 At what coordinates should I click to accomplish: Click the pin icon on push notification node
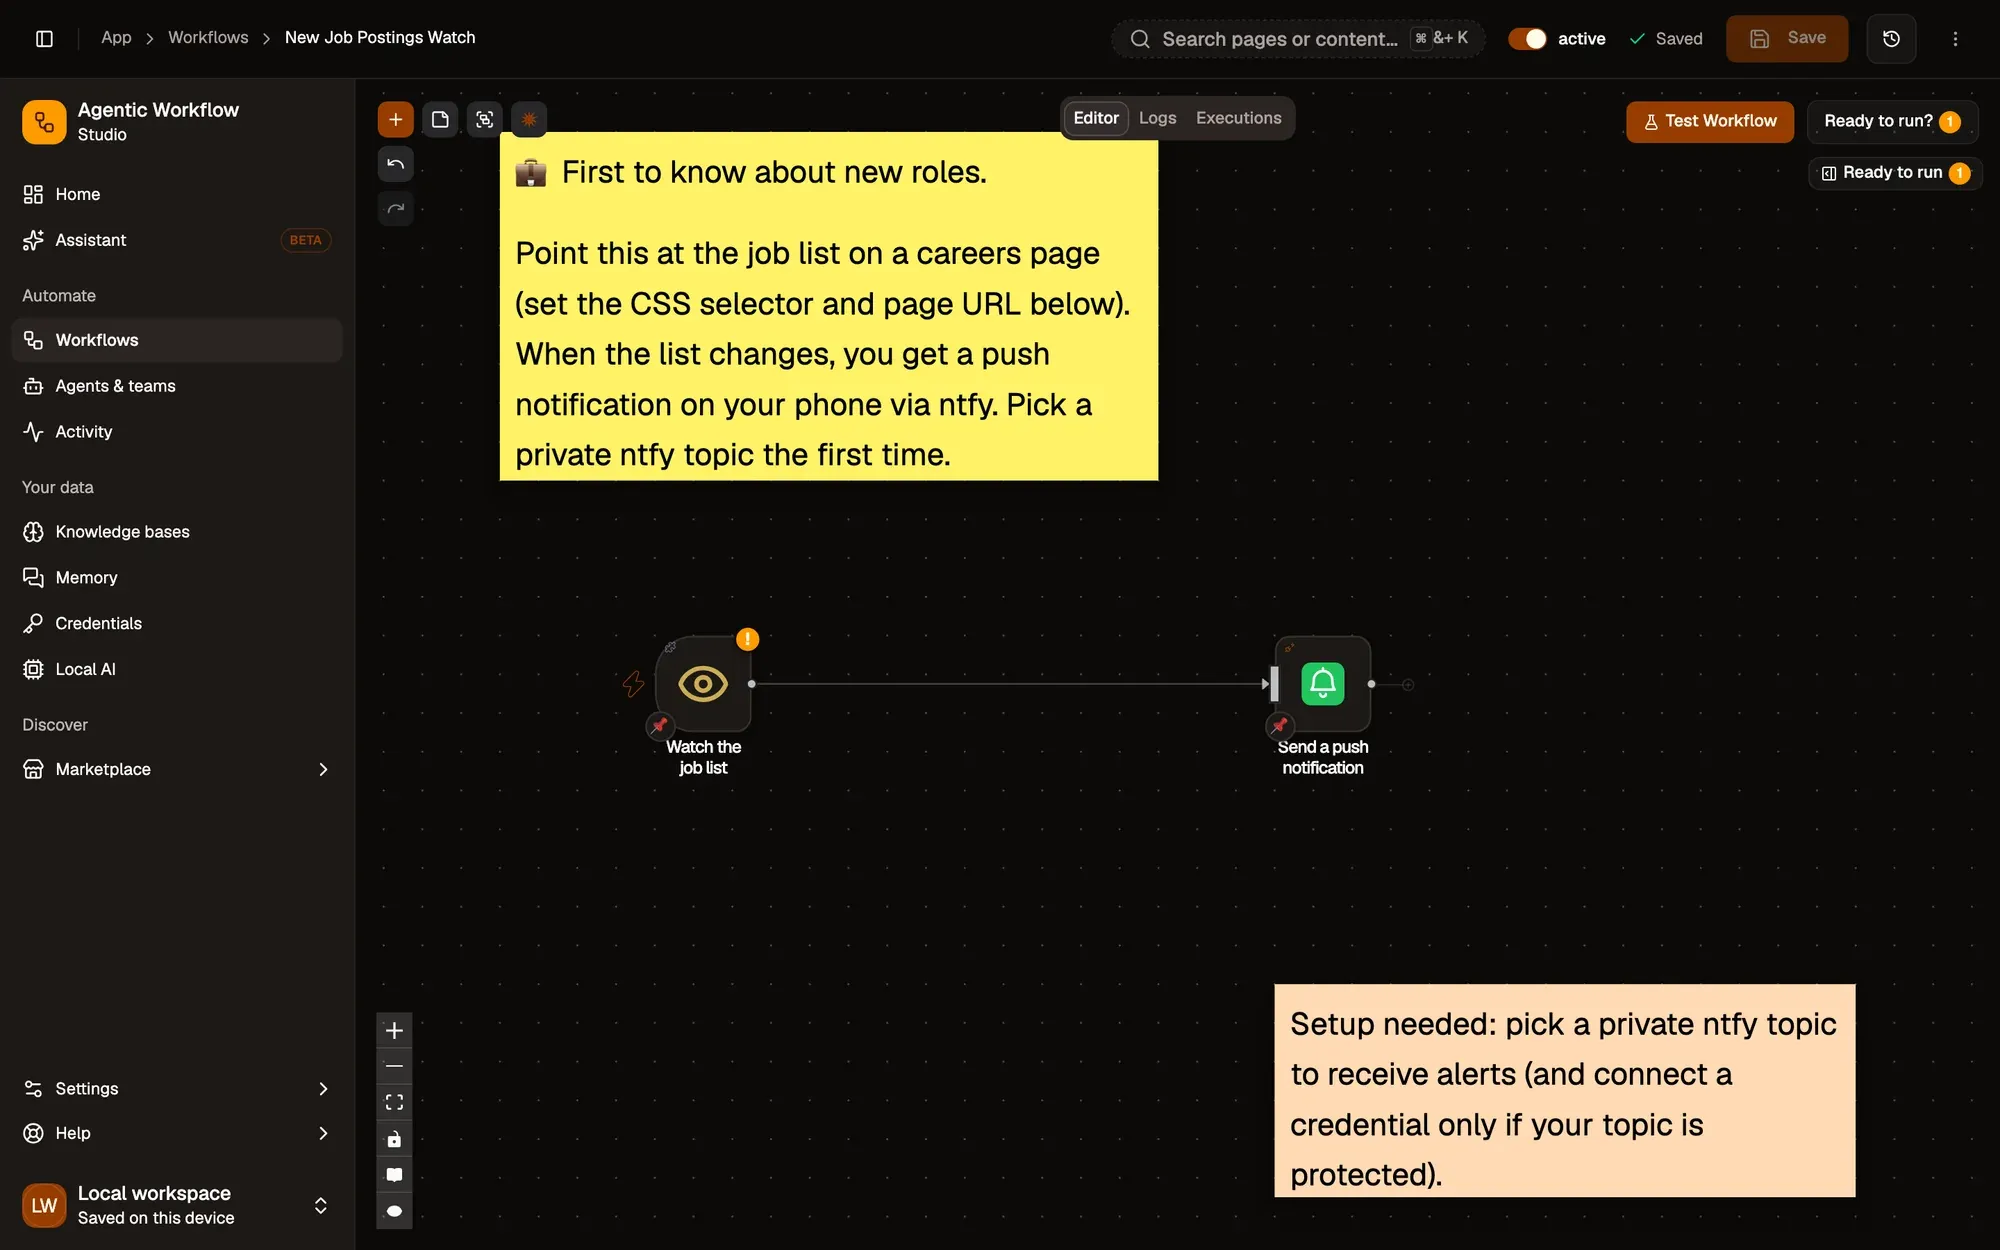click(x=1279, y=725)
